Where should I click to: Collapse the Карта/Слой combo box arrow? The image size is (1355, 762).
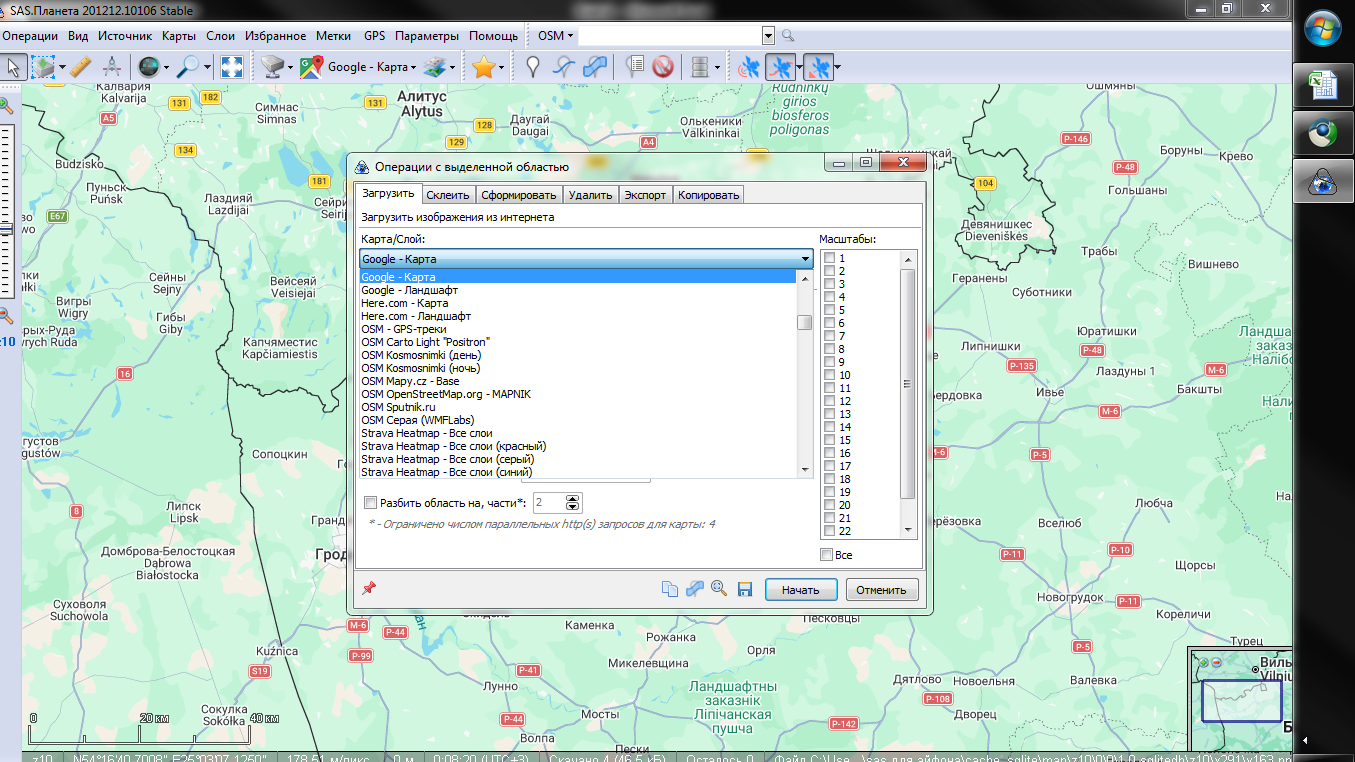pyautogui.click(x=804, y=259)
